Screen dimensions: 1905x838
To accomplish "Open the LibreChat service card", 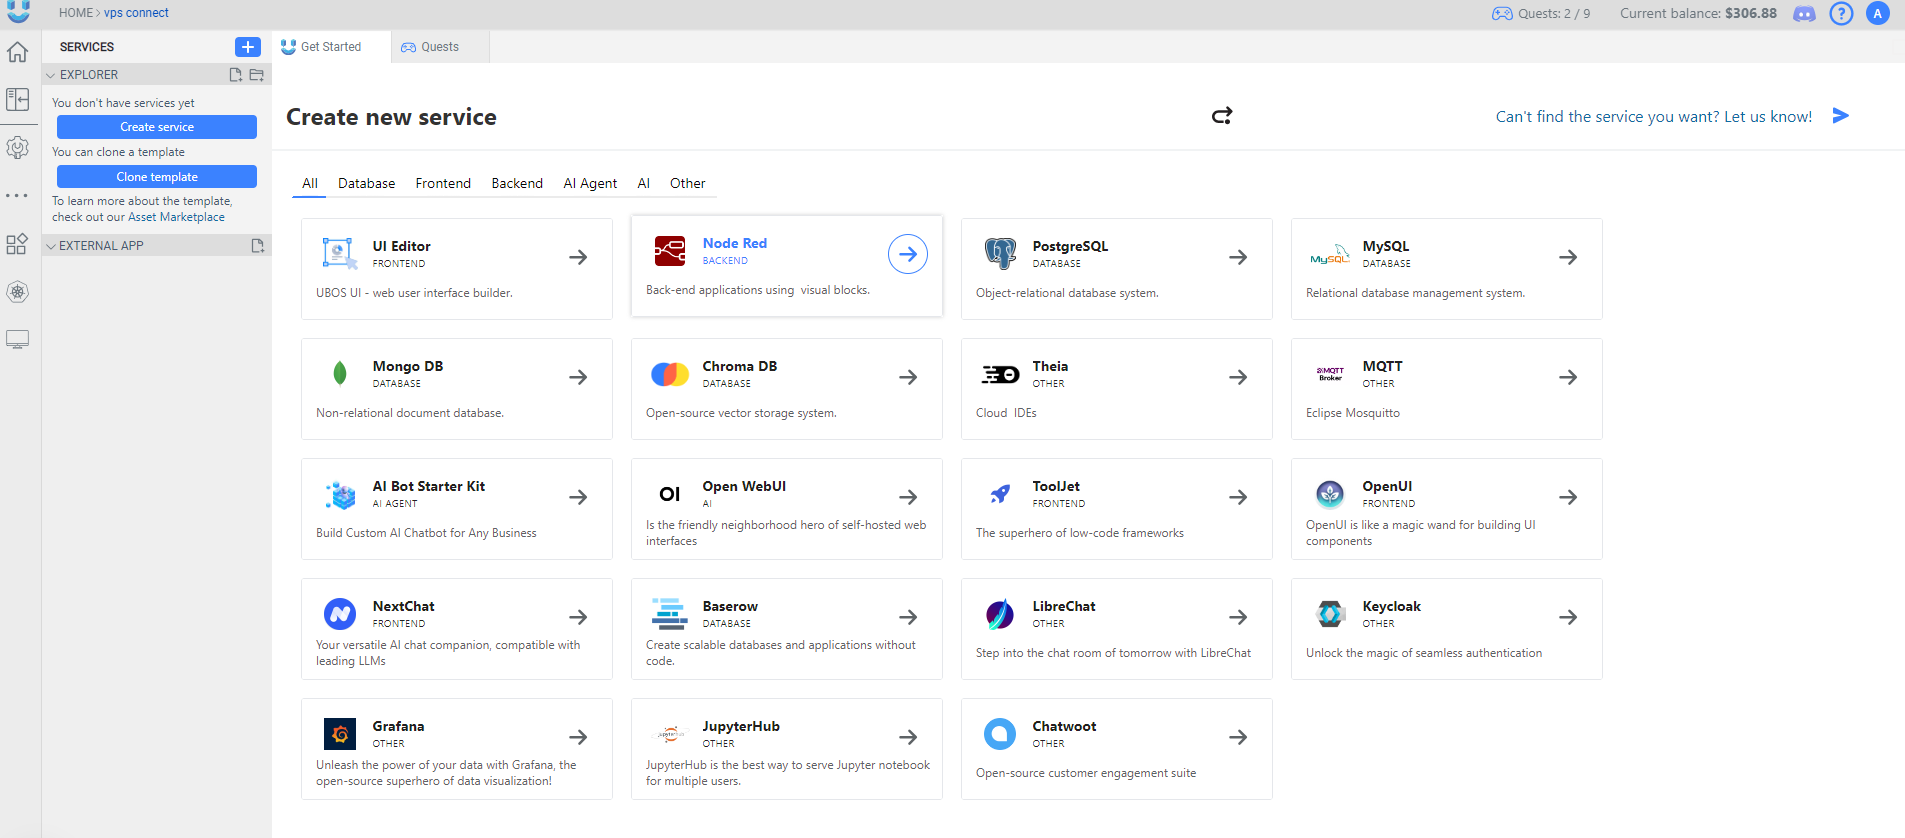I will 1117,629.
